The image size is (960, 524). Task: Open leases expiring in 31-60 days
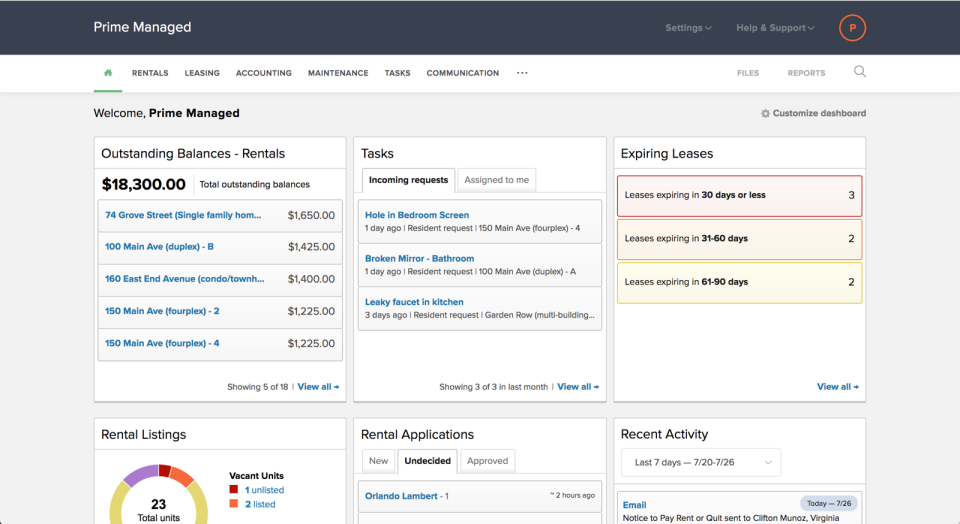pos(740,239)
